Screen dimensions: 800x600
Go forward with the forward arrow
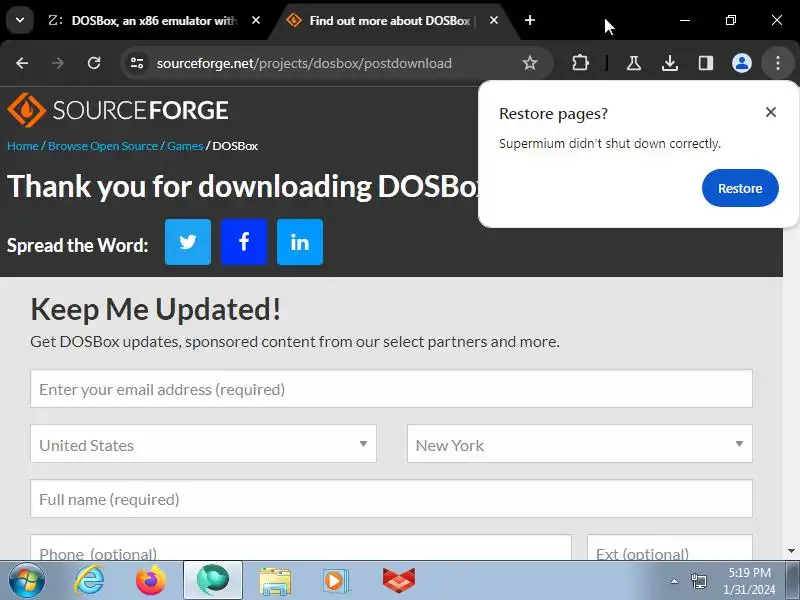point(58,63)
